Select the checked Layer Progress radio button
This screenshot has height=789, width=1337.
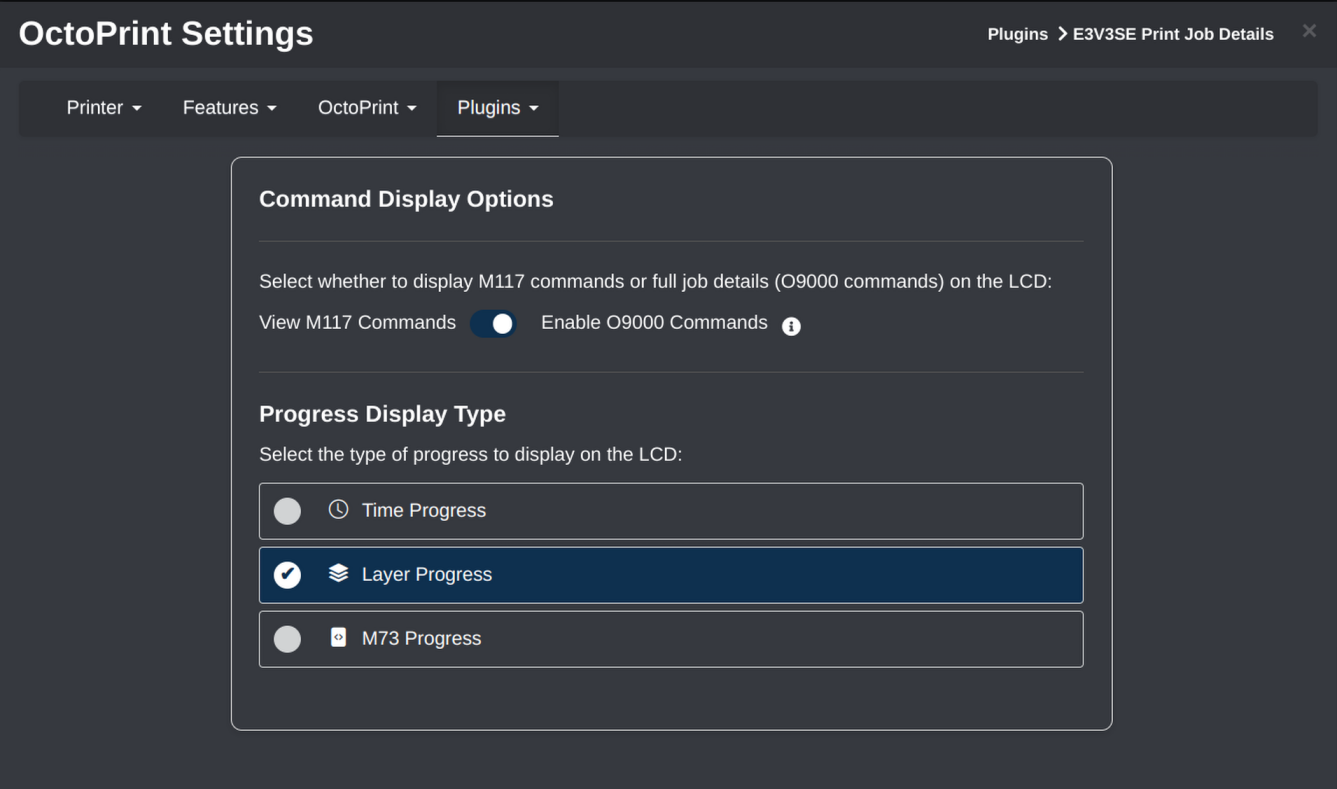coord(287,575)
